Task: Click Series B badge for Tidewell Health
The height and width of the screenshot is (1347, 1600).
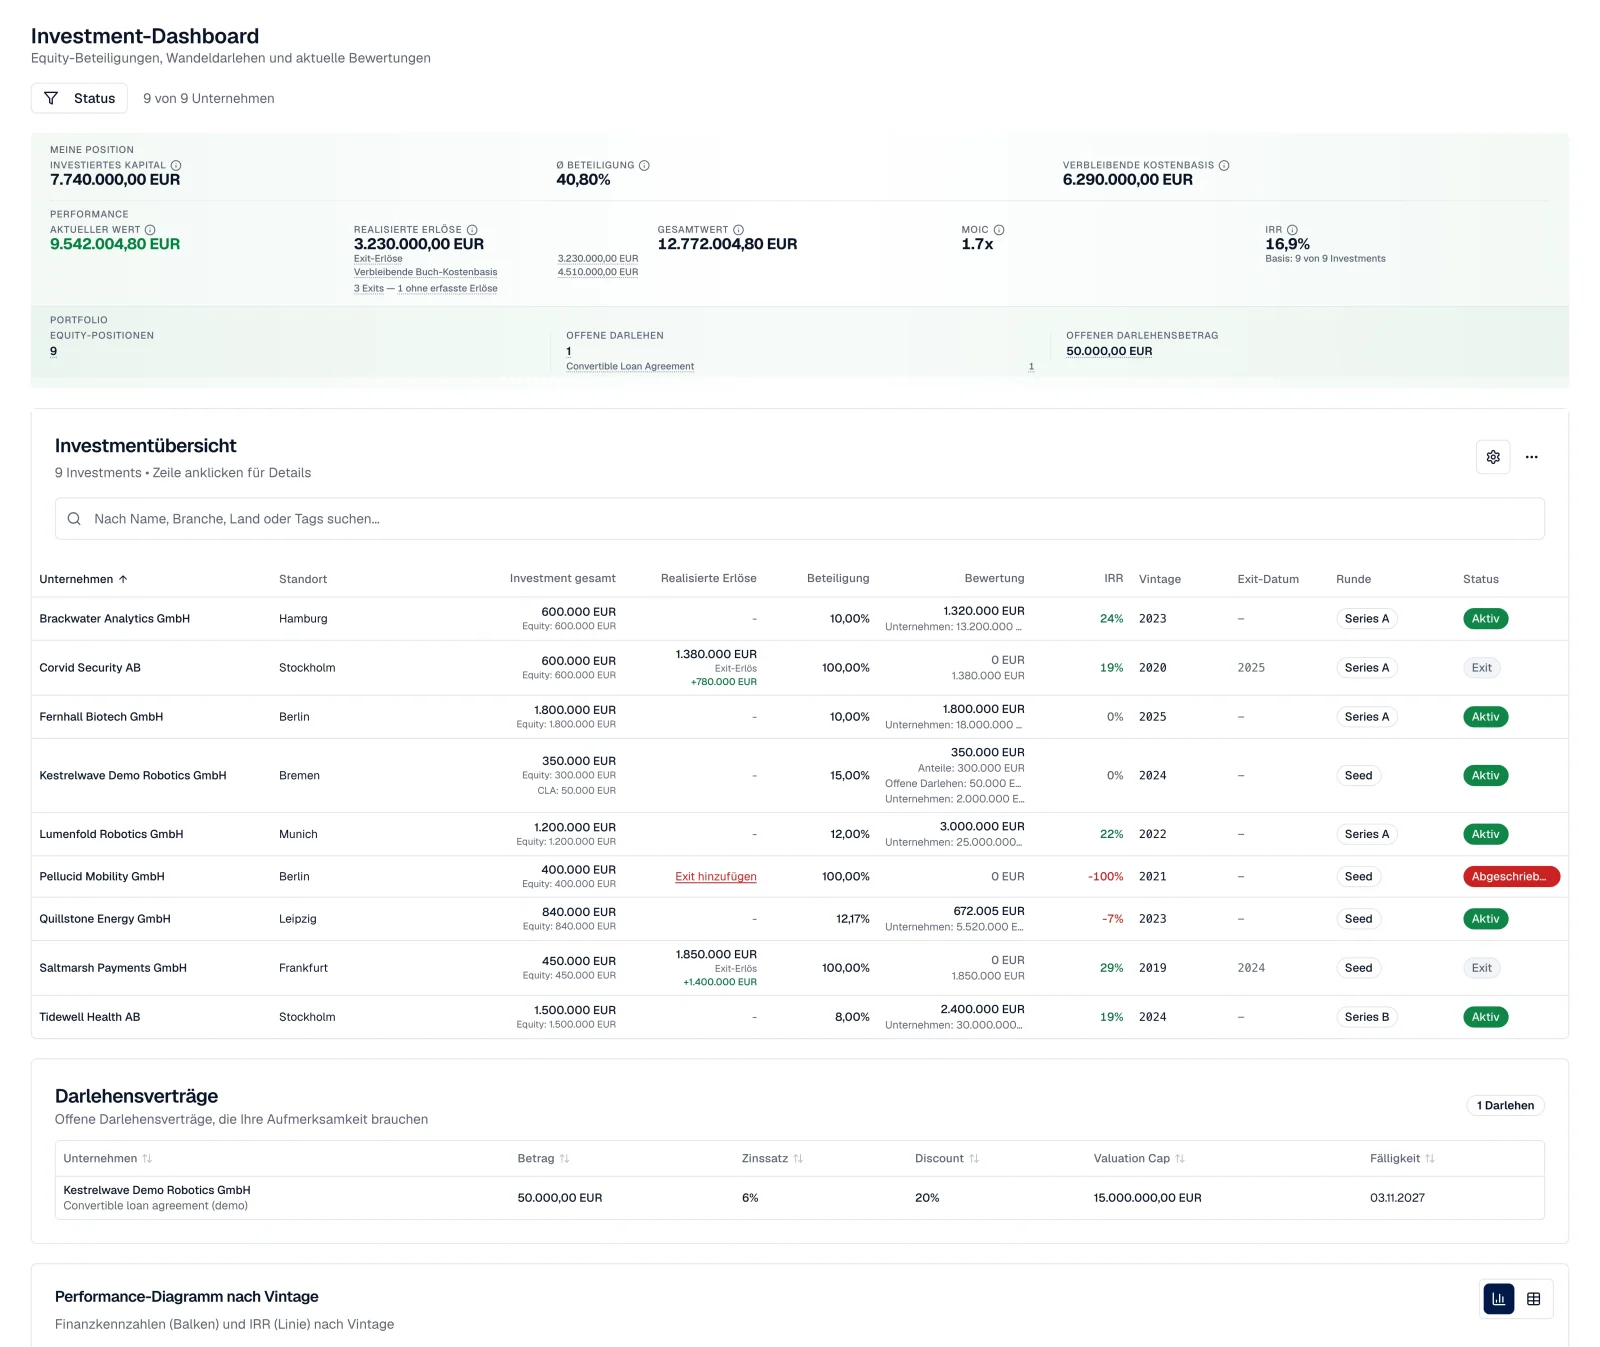Action: pyautogui.click(x=1367, y=1017)
